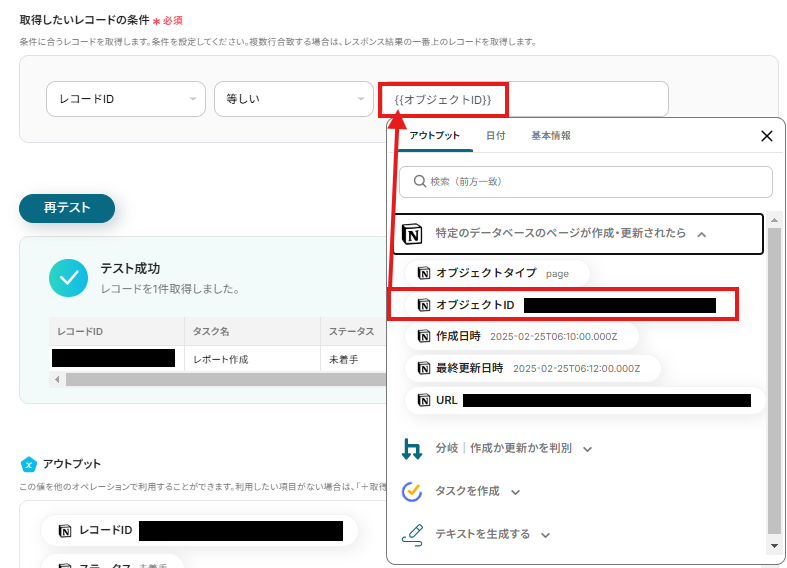Click the green test success checkmark icon
The image size is (787, 568).
coord(68,279)
